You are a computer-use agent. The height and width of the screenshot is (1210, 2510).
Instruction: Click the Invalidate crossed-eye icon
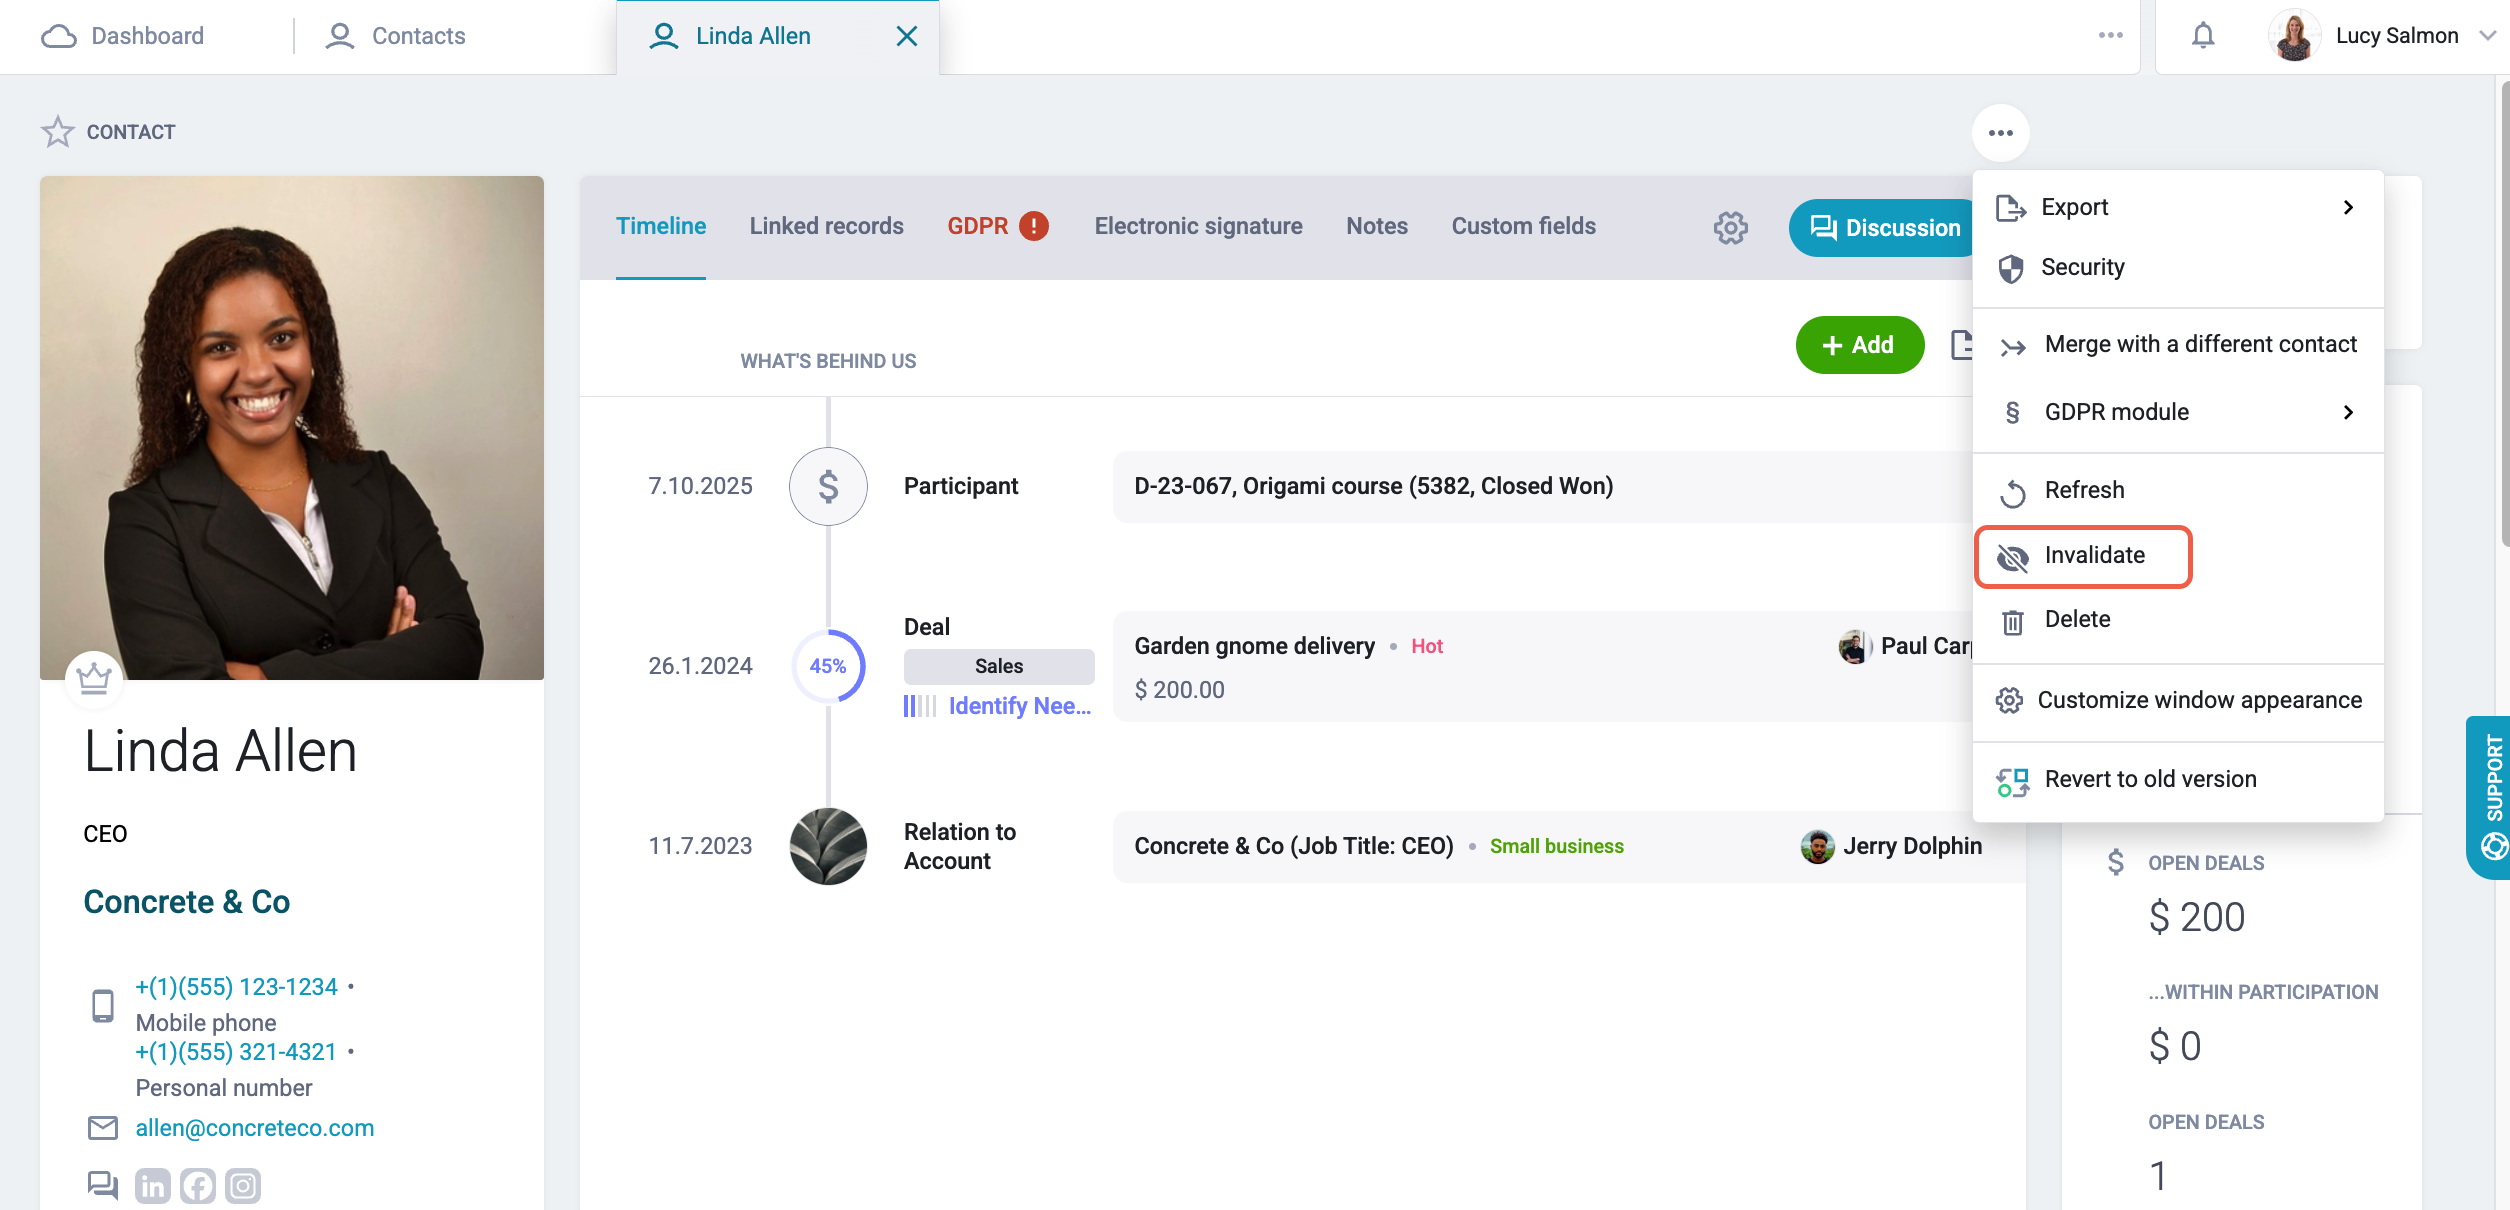click(x=2012, y=558)
